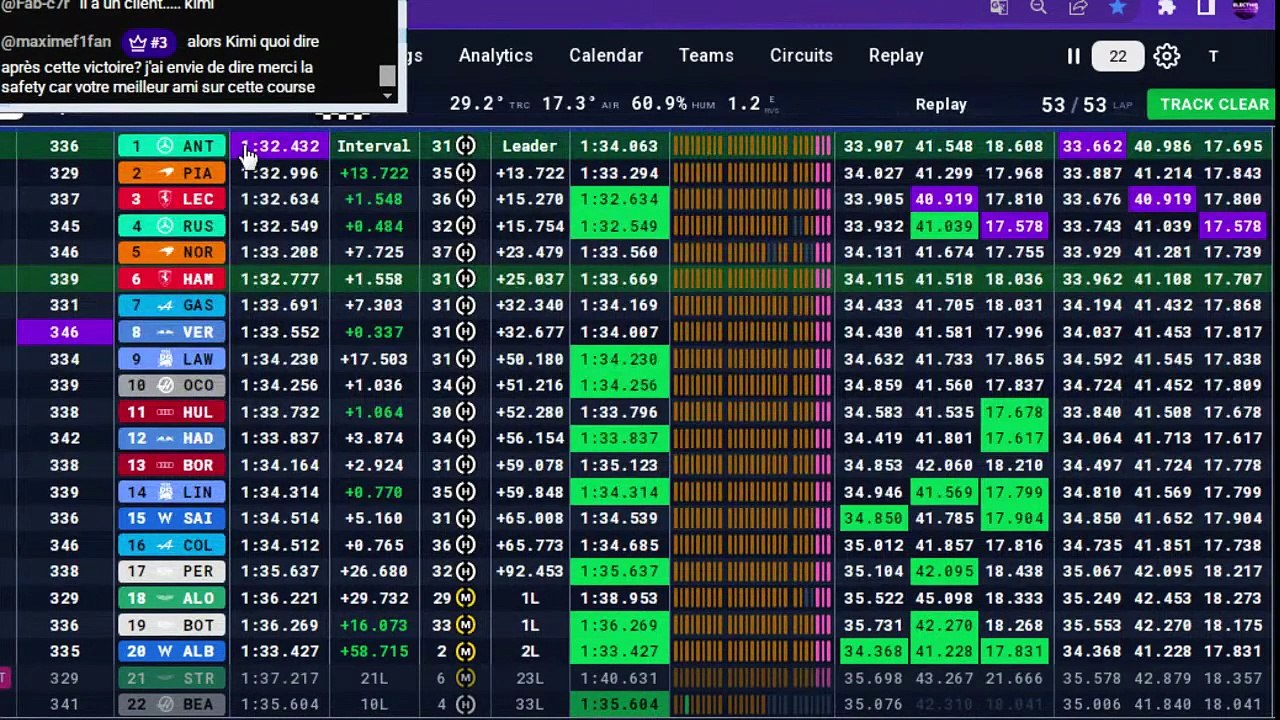This screenshot has height=720, width=1280.
Task: Click the chat panel scrollbar thumb
Action: (387, 76)
